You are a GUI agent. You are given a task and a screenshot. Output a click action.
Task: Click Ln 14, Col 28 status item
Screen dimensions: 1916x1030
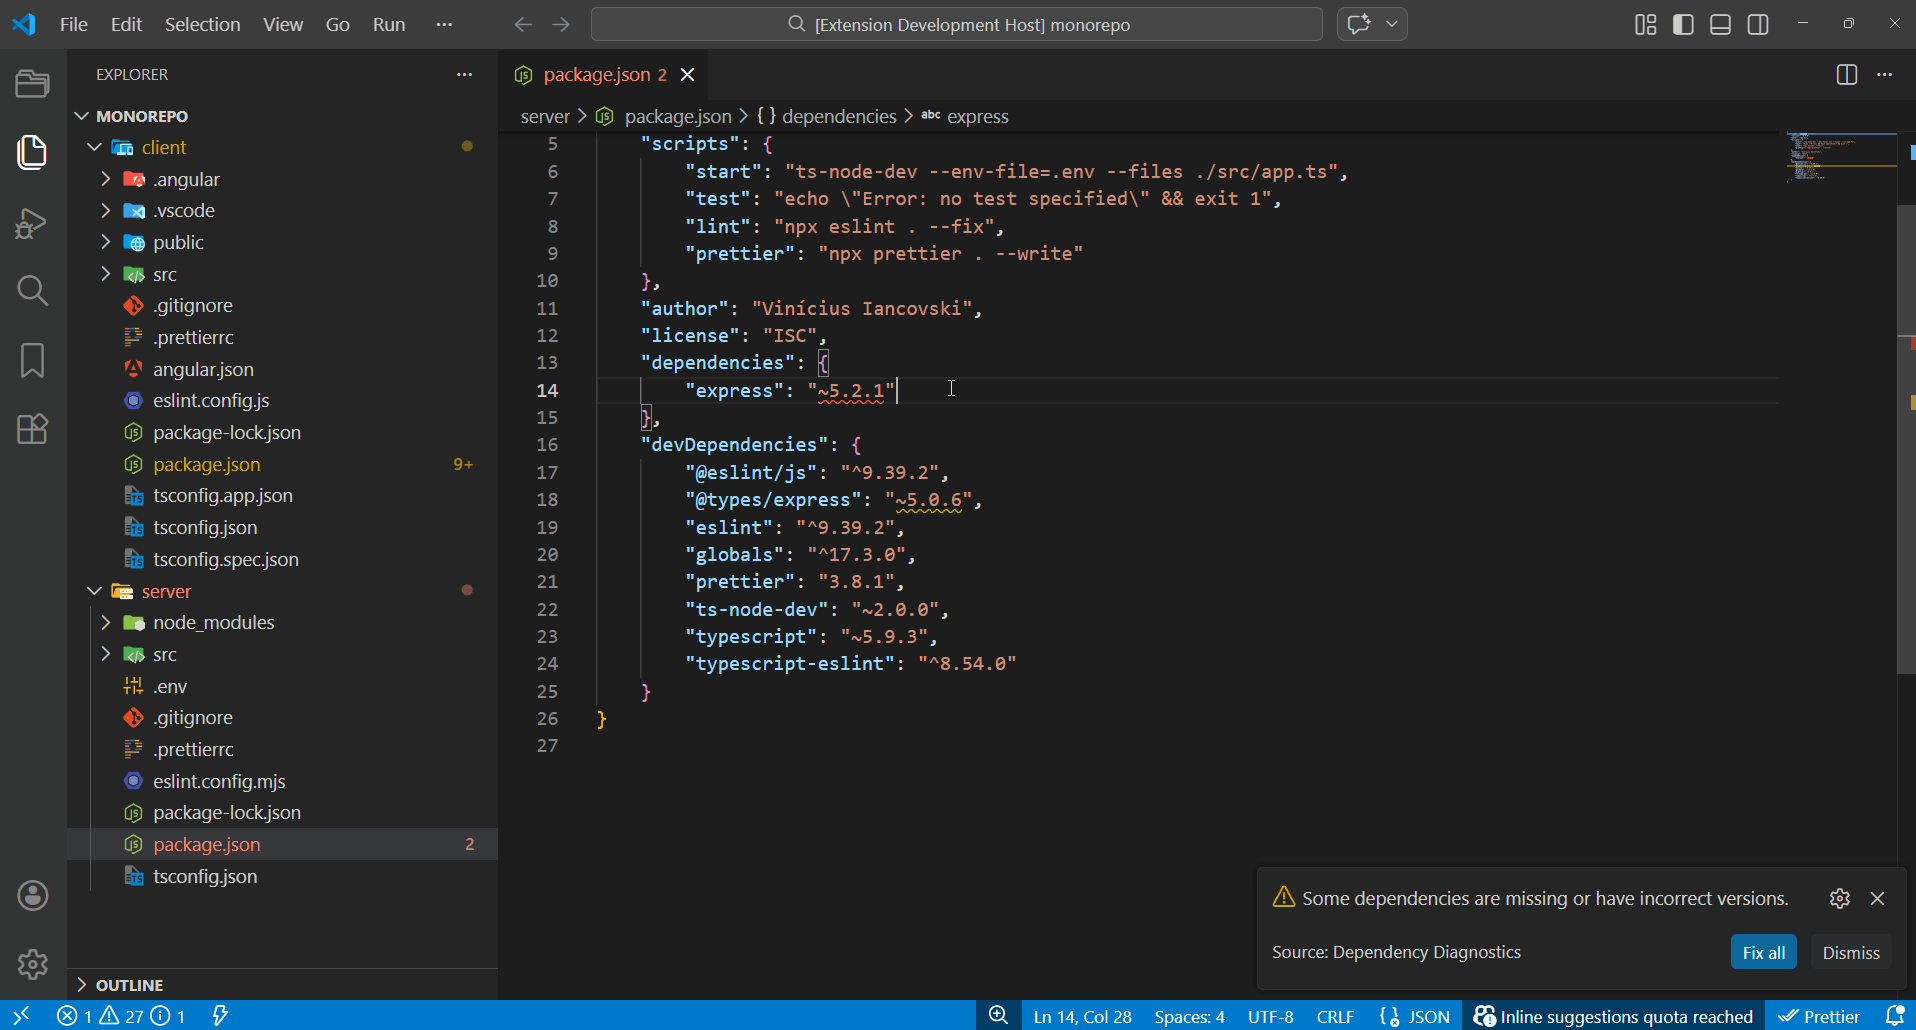click(1082, 1016)
